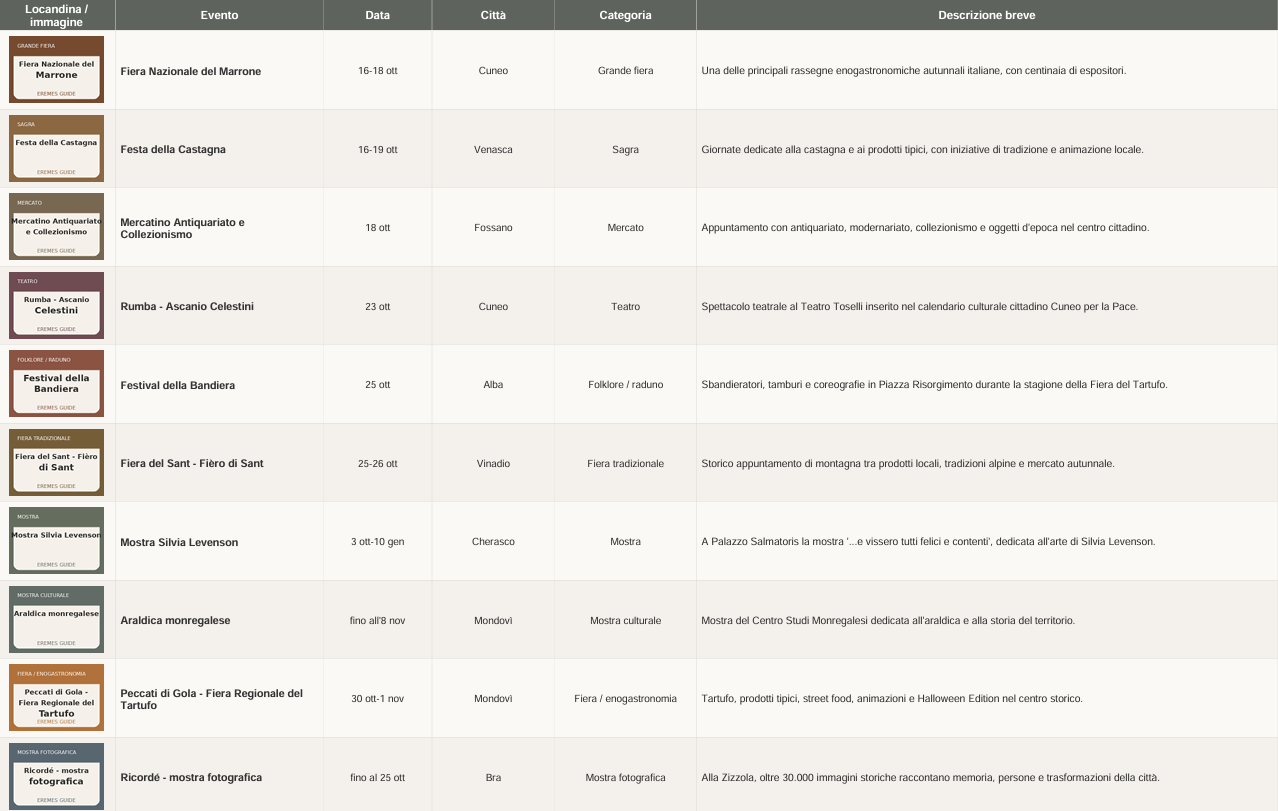Click the category cell Grande fiera
This screenshot has width=1278, height=811.
pyautogui.click(x=625, y=71)
